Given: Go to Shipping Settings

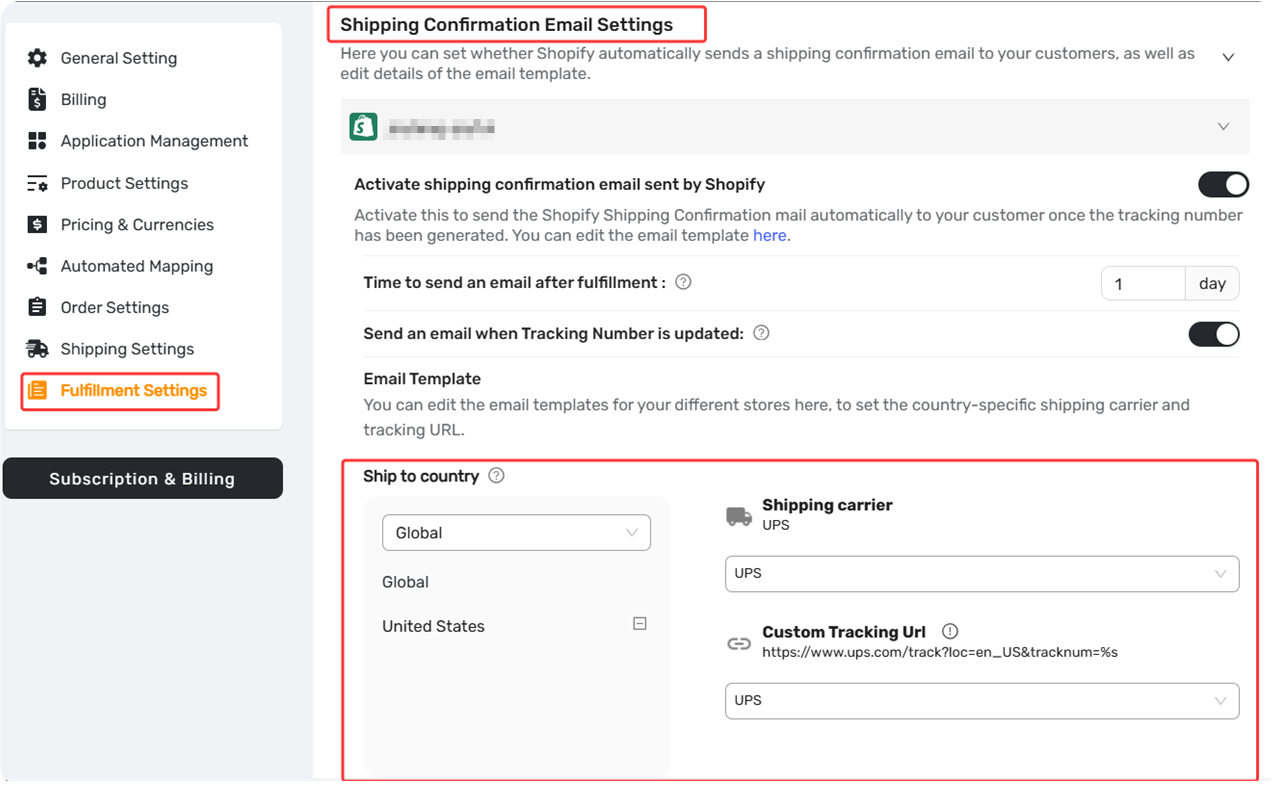Looking at the screenshot, I should (x=127, y=348).
